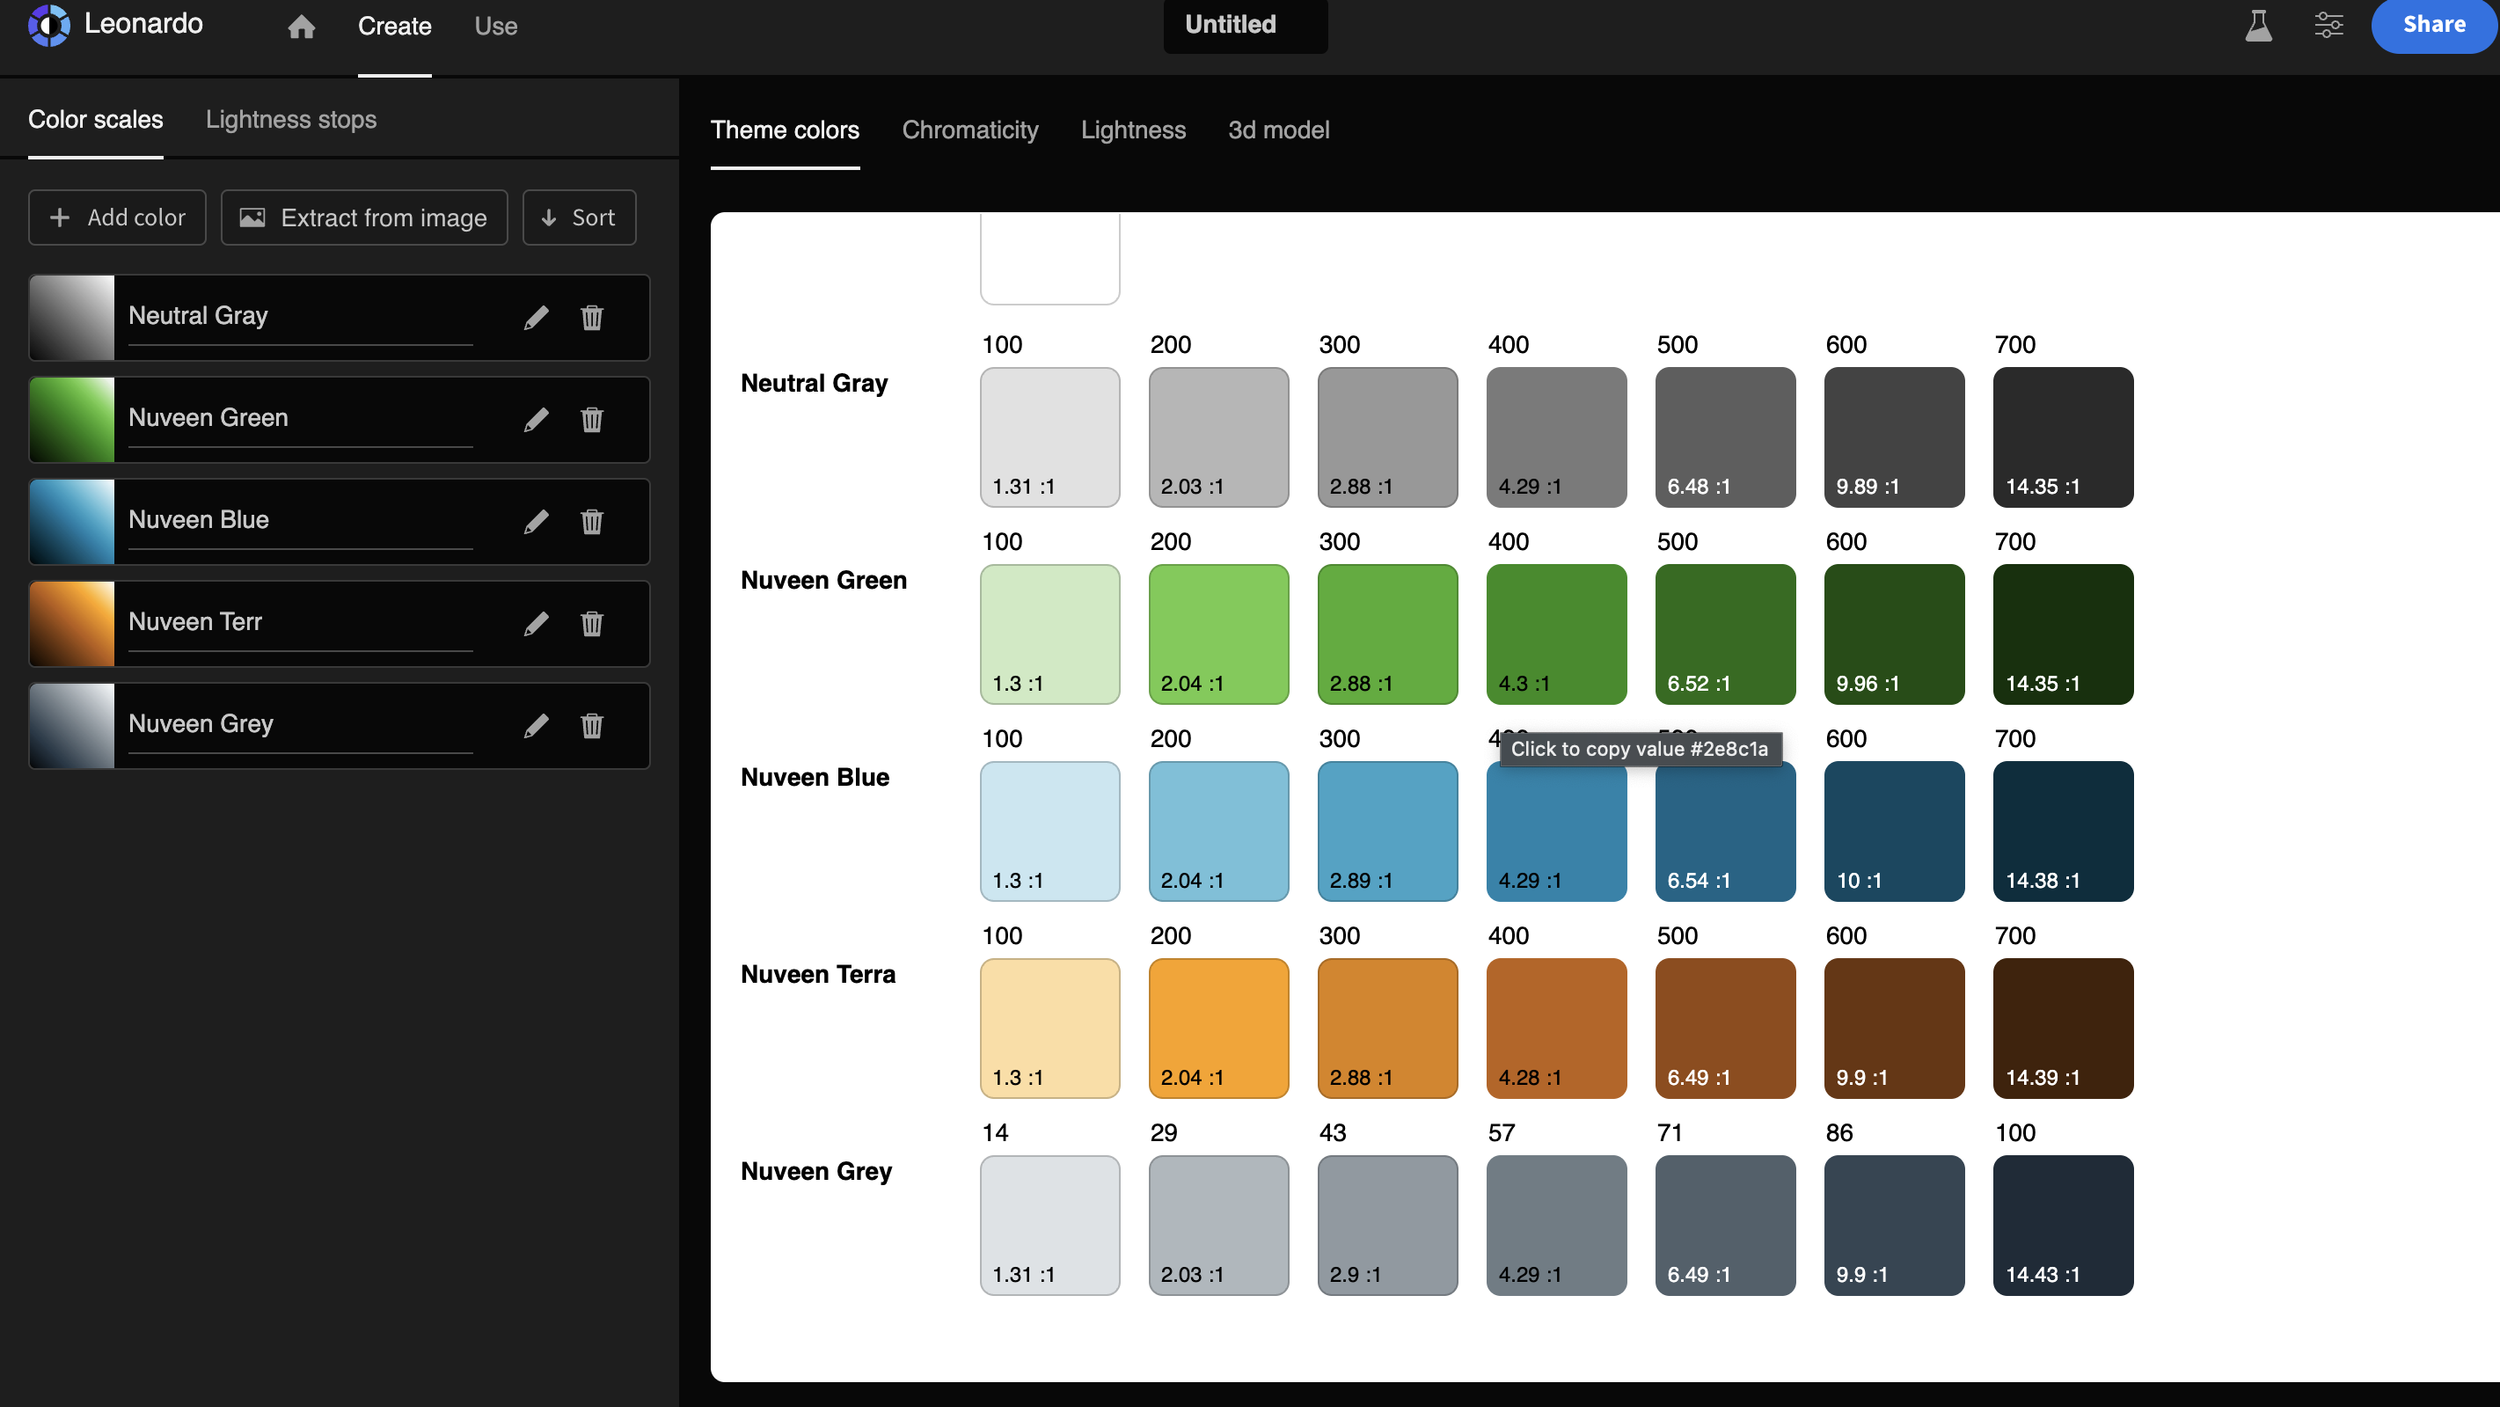Select the Lightness view tab

[x=1133, y=131]
